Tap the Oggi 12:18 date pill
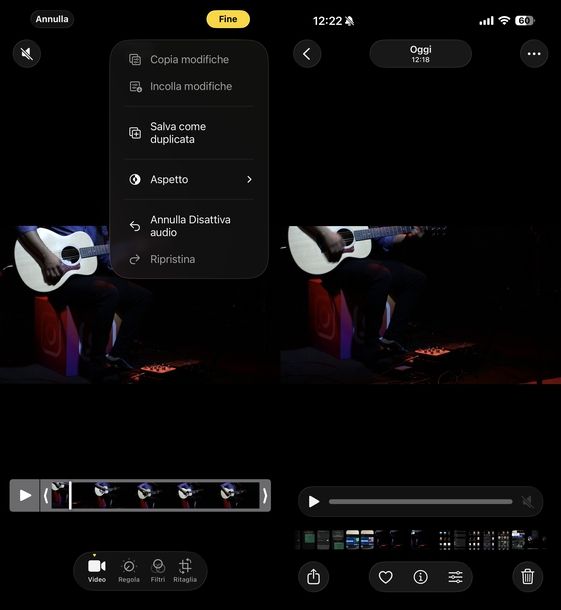 (421, 54)
